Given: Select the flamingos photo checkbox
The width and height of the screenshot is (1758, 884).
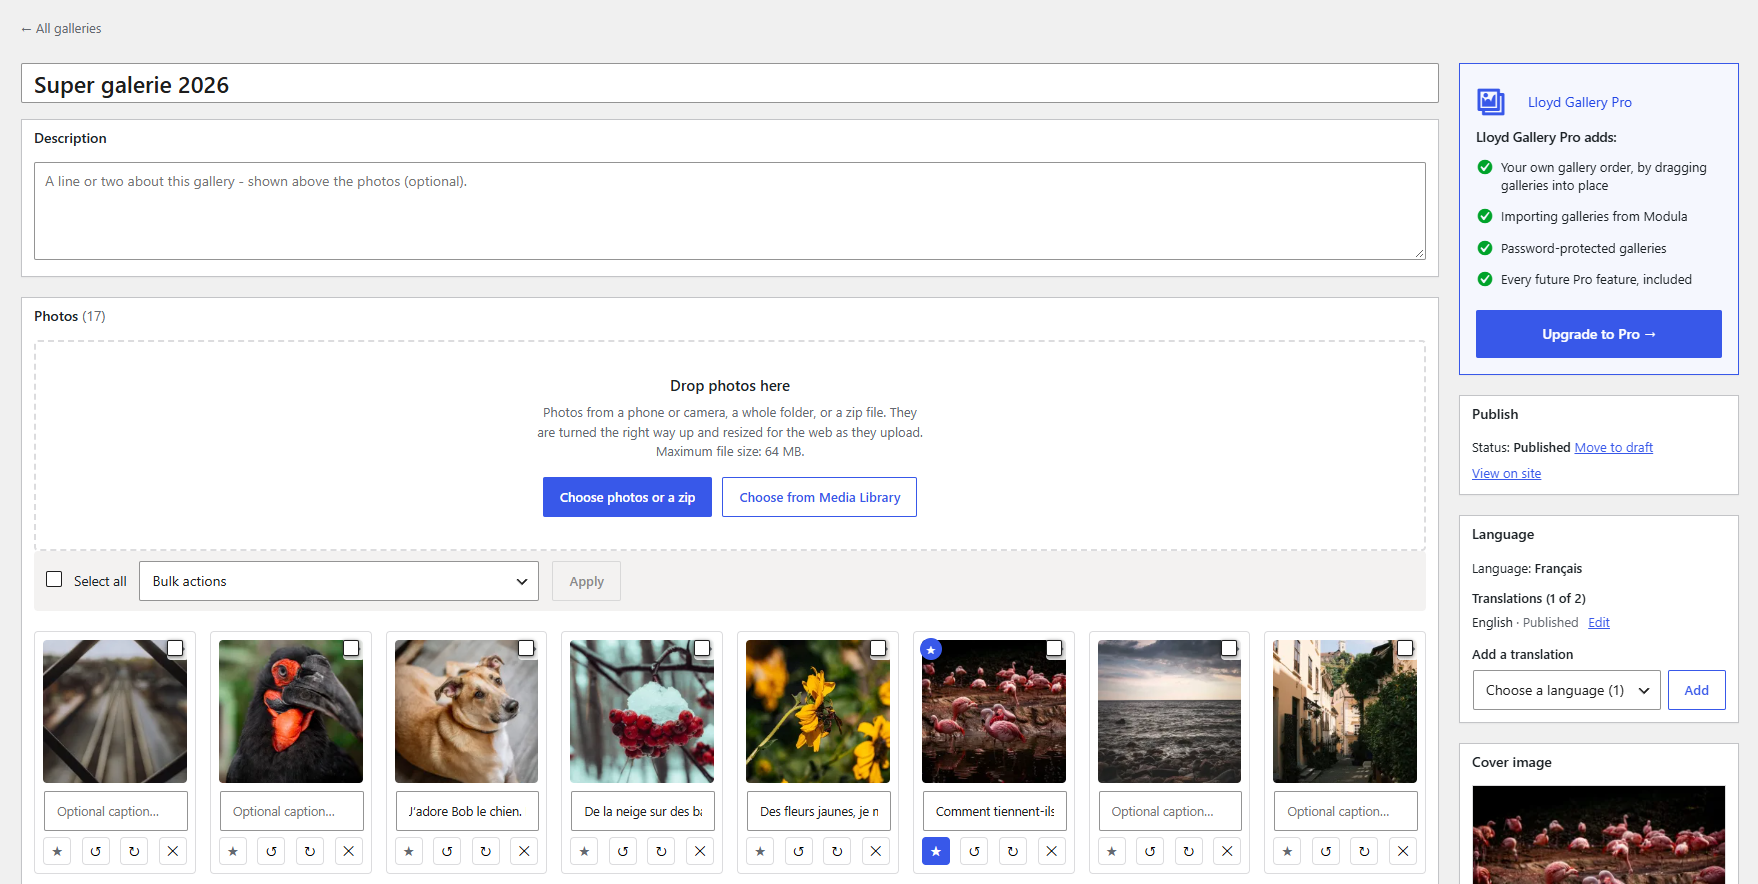Looking at the screenshot, I should coord(1054,648).
